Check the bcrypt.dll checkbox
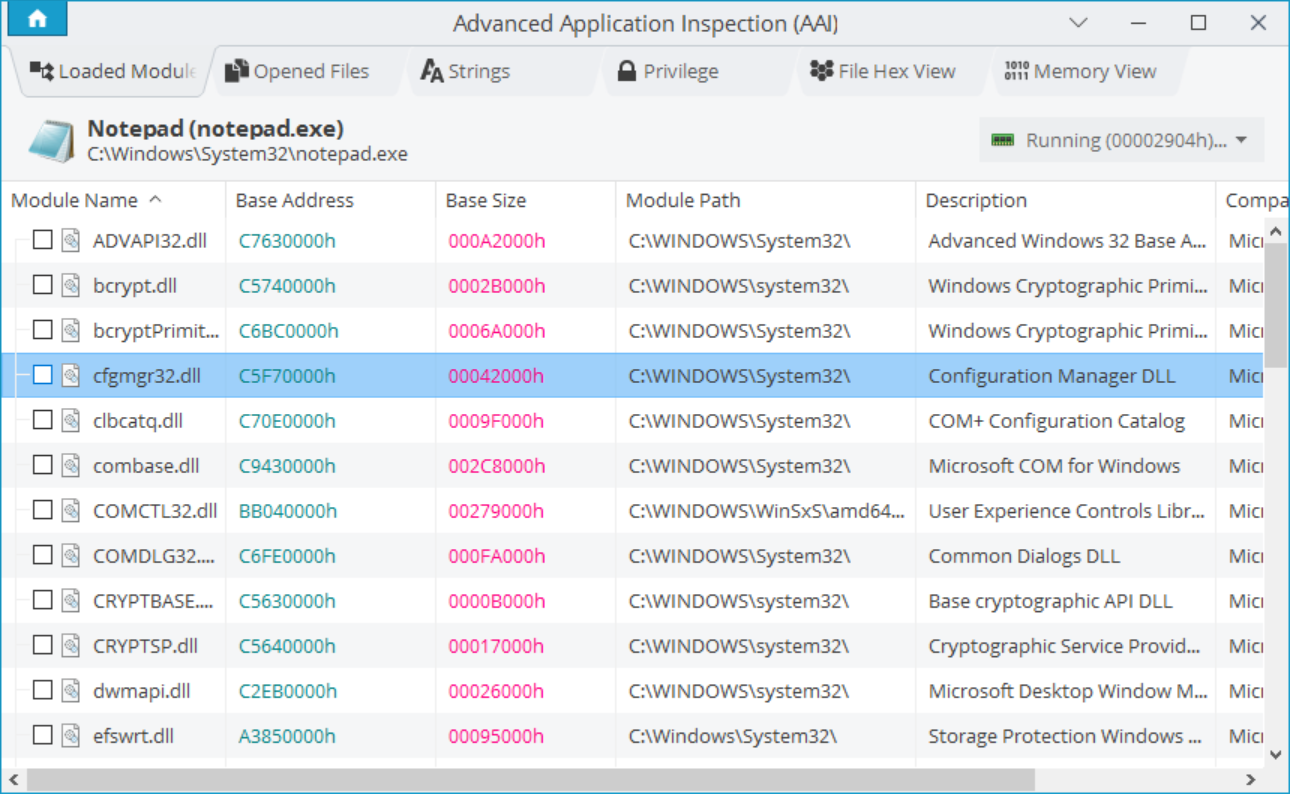The height and width of the screenshot is (794, 1290). (x=42, y=285)
